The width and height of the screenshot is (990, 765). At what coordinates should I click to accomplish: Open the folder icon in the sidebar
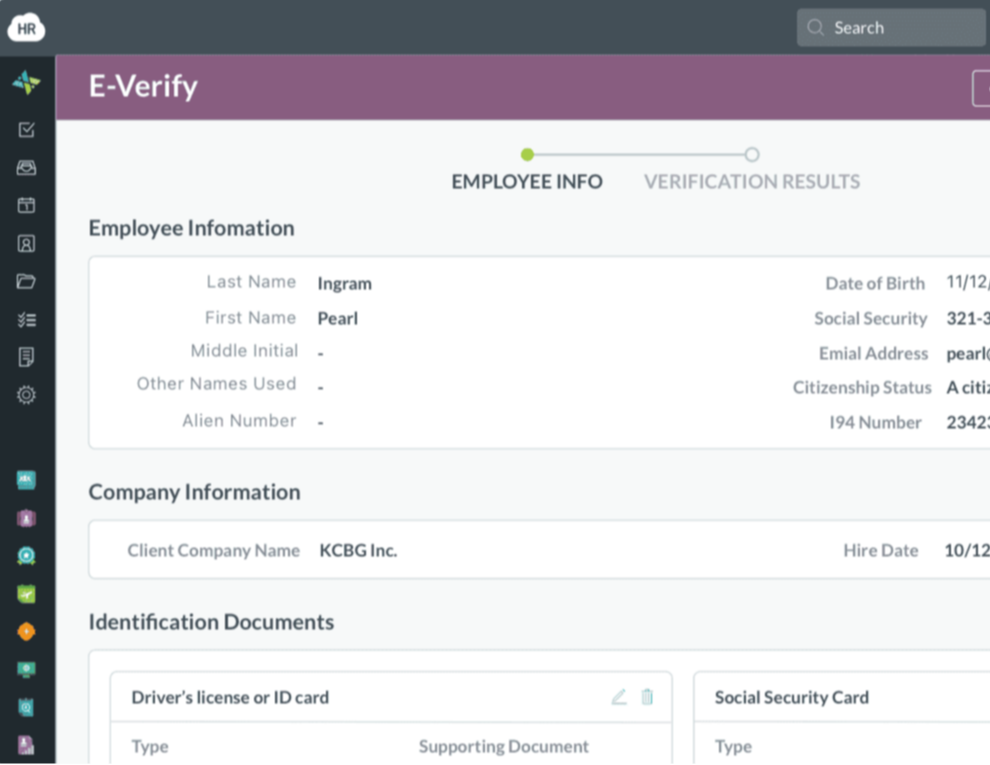point(27,282)
